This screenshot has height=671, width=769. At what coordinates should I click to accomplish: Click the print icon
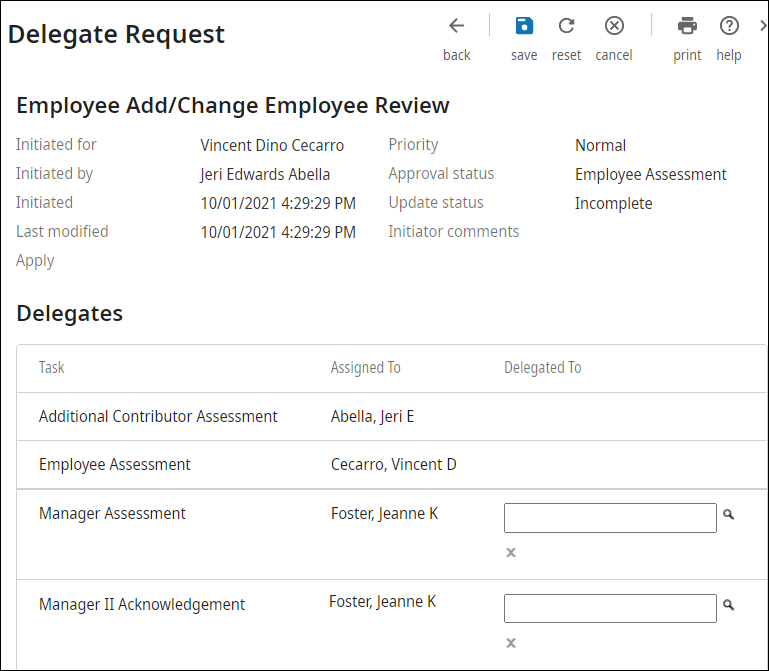pyautogui.click(x=687, y=26)
